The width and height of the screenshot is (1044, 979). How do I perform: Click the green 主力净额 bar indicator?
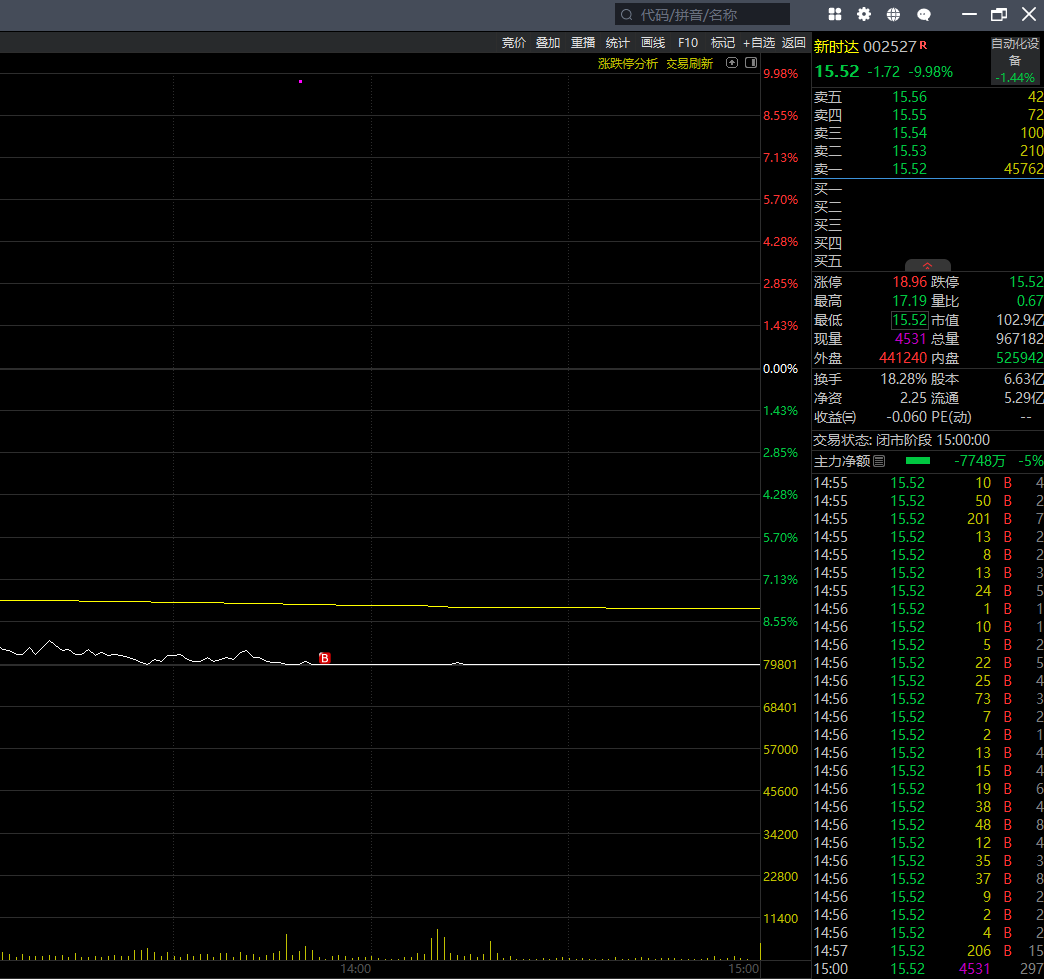[x=917, y=461]
